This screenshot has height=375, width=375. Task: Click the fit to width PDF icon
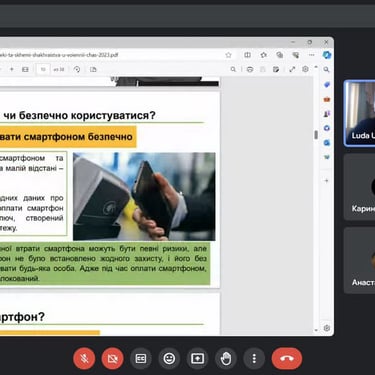point(25,69)
